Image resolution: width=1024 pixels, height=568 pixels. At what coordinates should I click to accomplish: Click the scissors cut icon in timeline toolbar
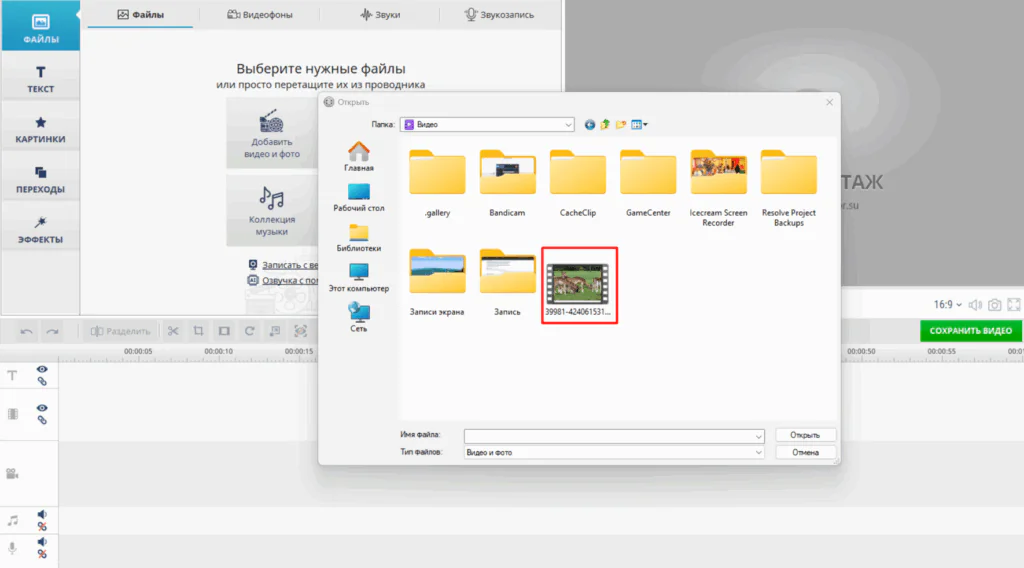click(x=173, y=331)
